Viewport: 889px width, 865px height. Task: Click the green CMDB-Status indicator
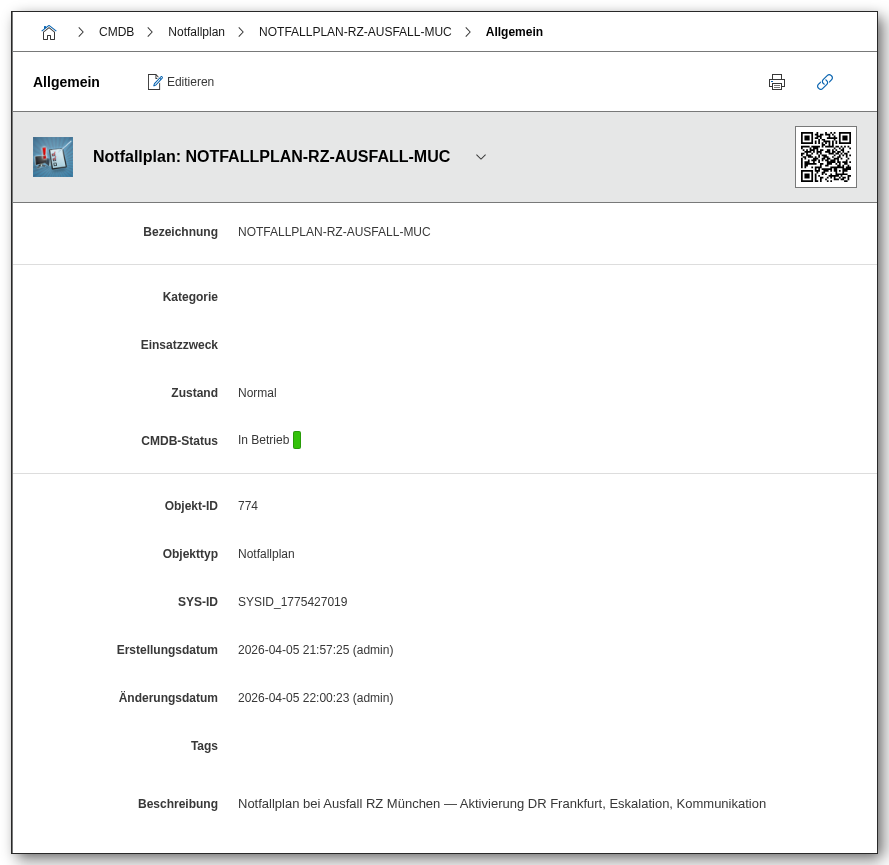click(x=297, y=440)
